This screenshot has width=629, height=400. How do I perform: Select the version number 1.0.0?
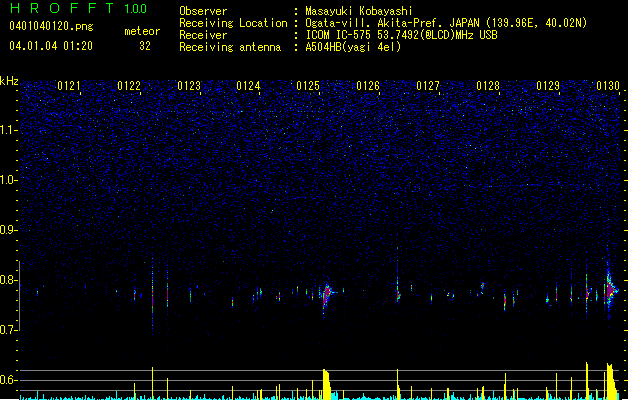136,9
